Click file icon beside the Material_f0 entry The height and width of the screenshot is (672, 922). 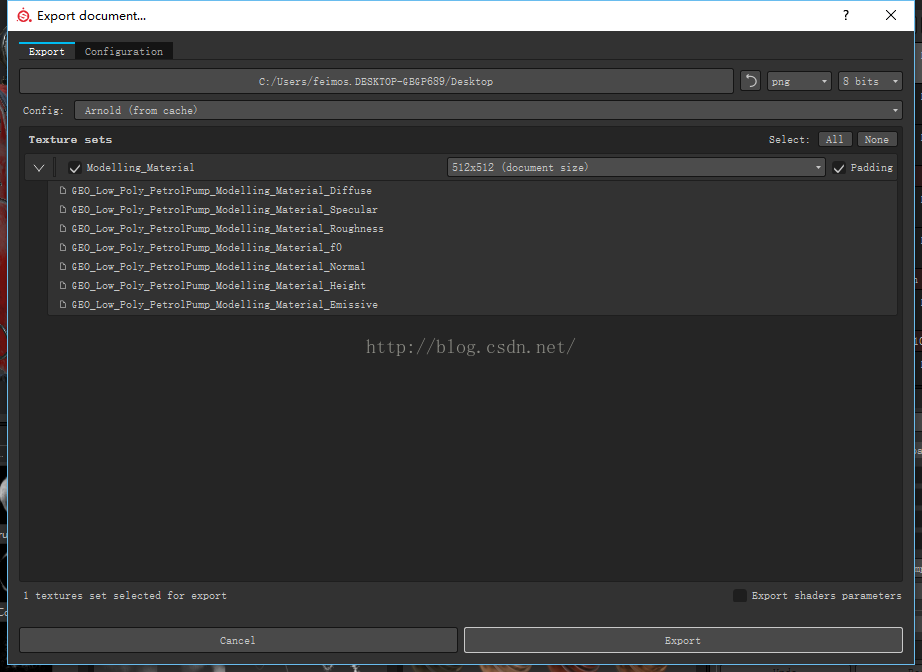(62, 248)
